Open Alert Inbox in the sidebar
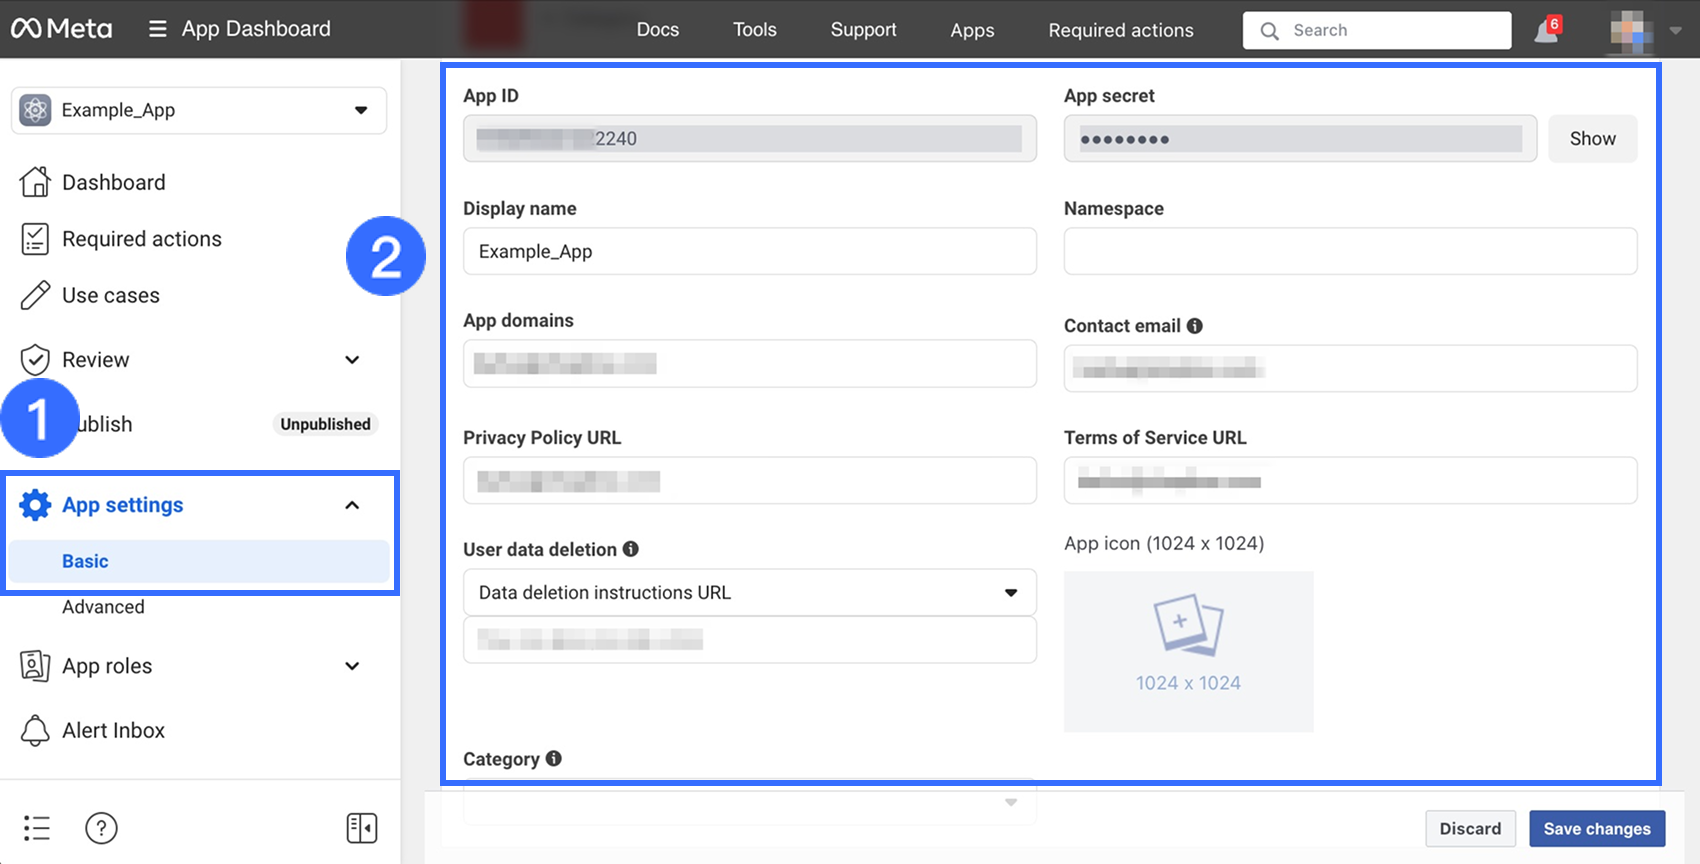 coord(114,730)
